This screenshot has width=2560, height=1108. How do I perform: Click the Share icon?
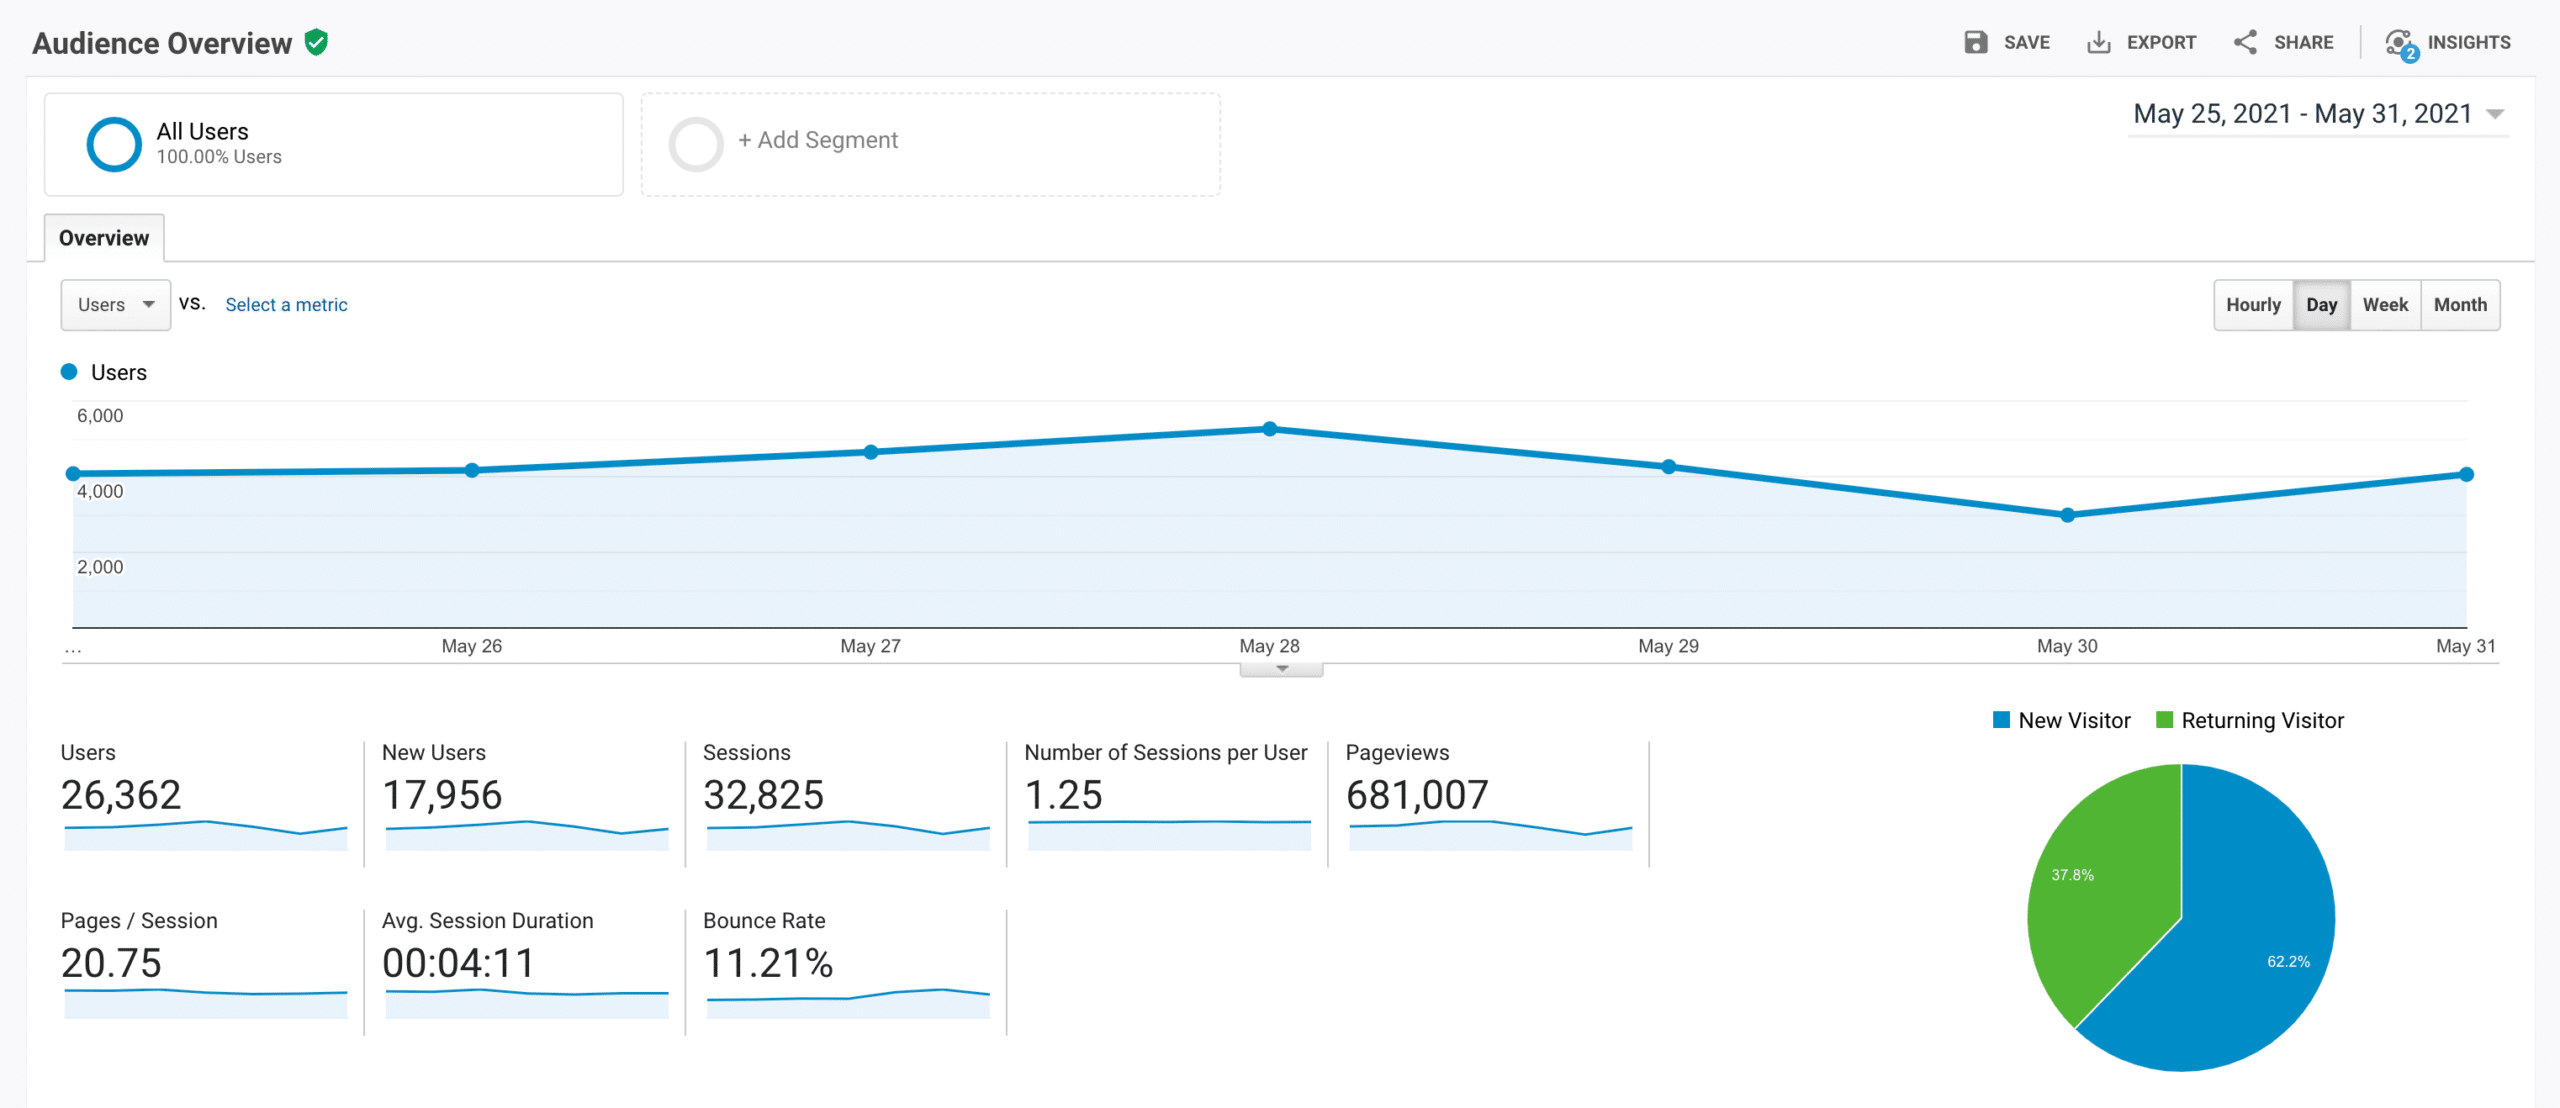coord(2245,42)
